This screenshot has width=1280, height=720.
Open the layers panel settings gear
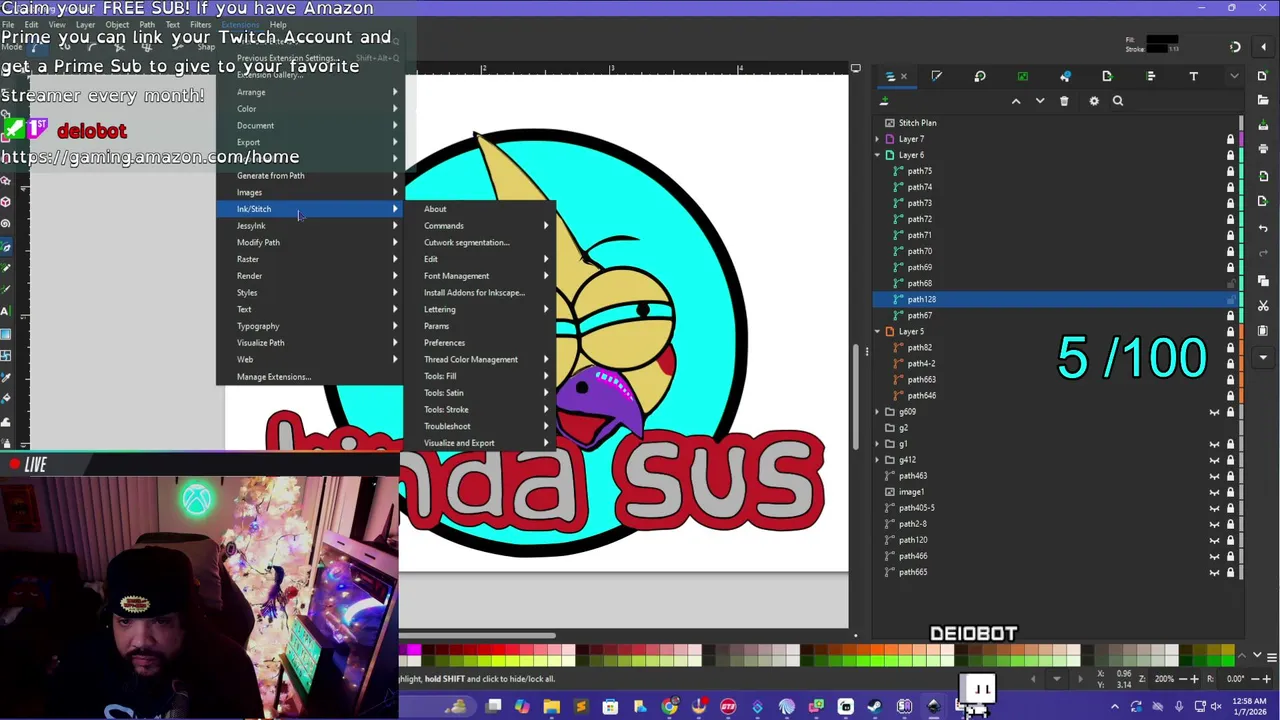pos(1094,101)
